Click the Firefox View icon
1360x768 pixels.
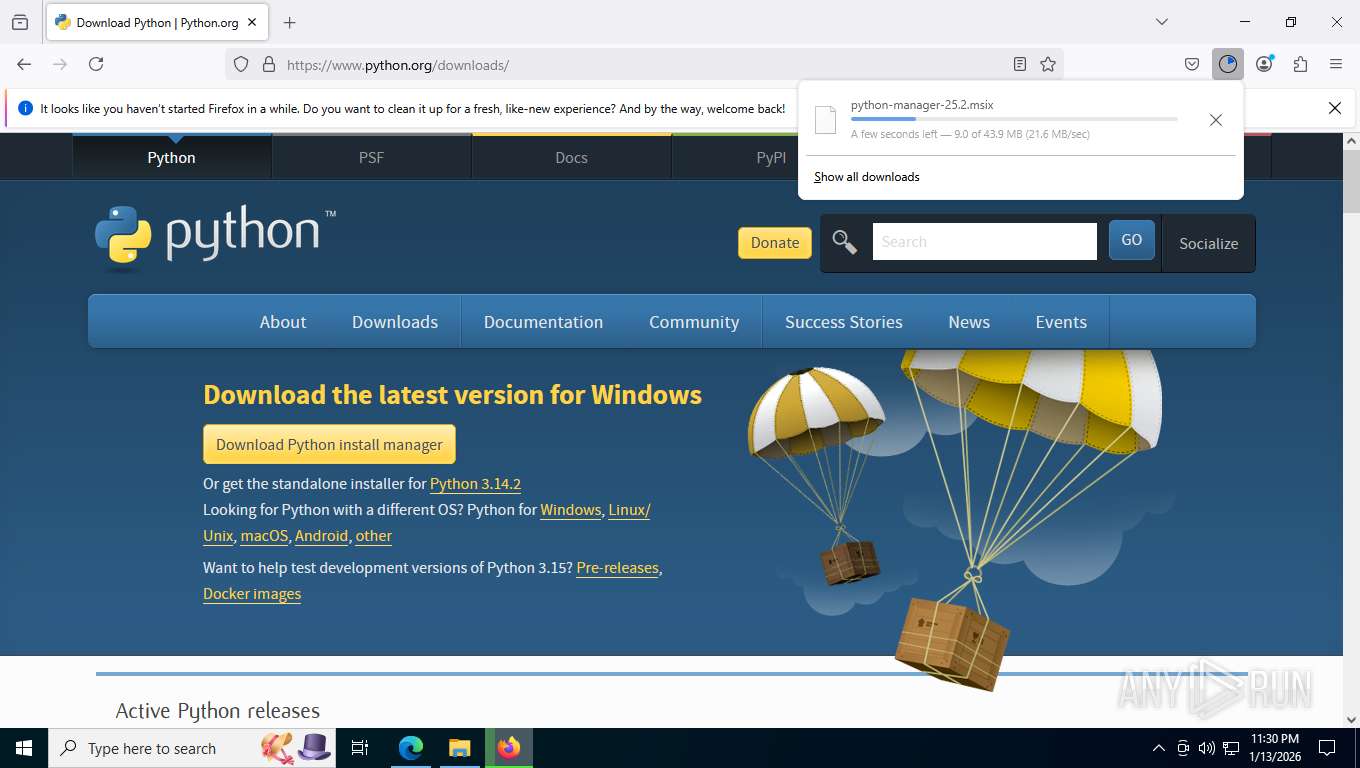tap(20, 22)
